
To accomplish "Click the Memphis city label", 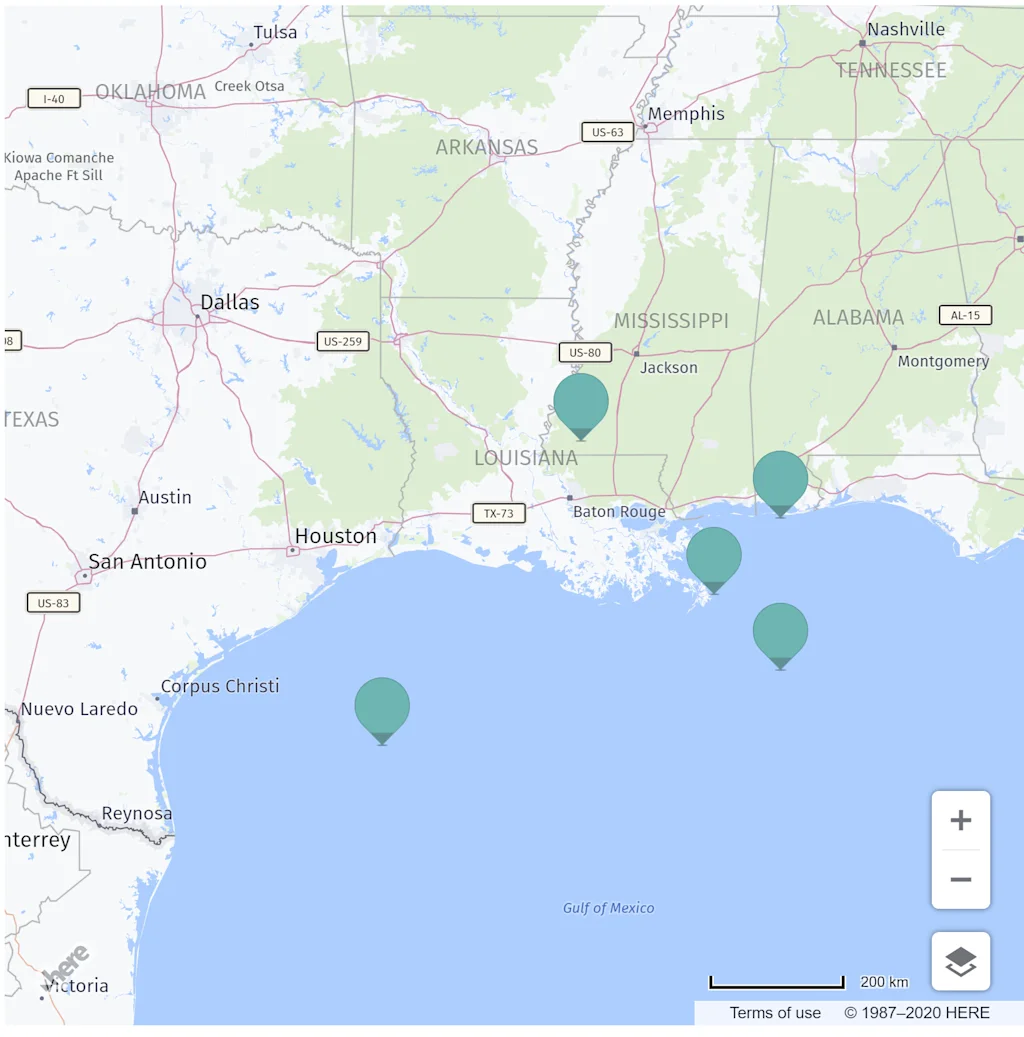I will coord(686,114).
